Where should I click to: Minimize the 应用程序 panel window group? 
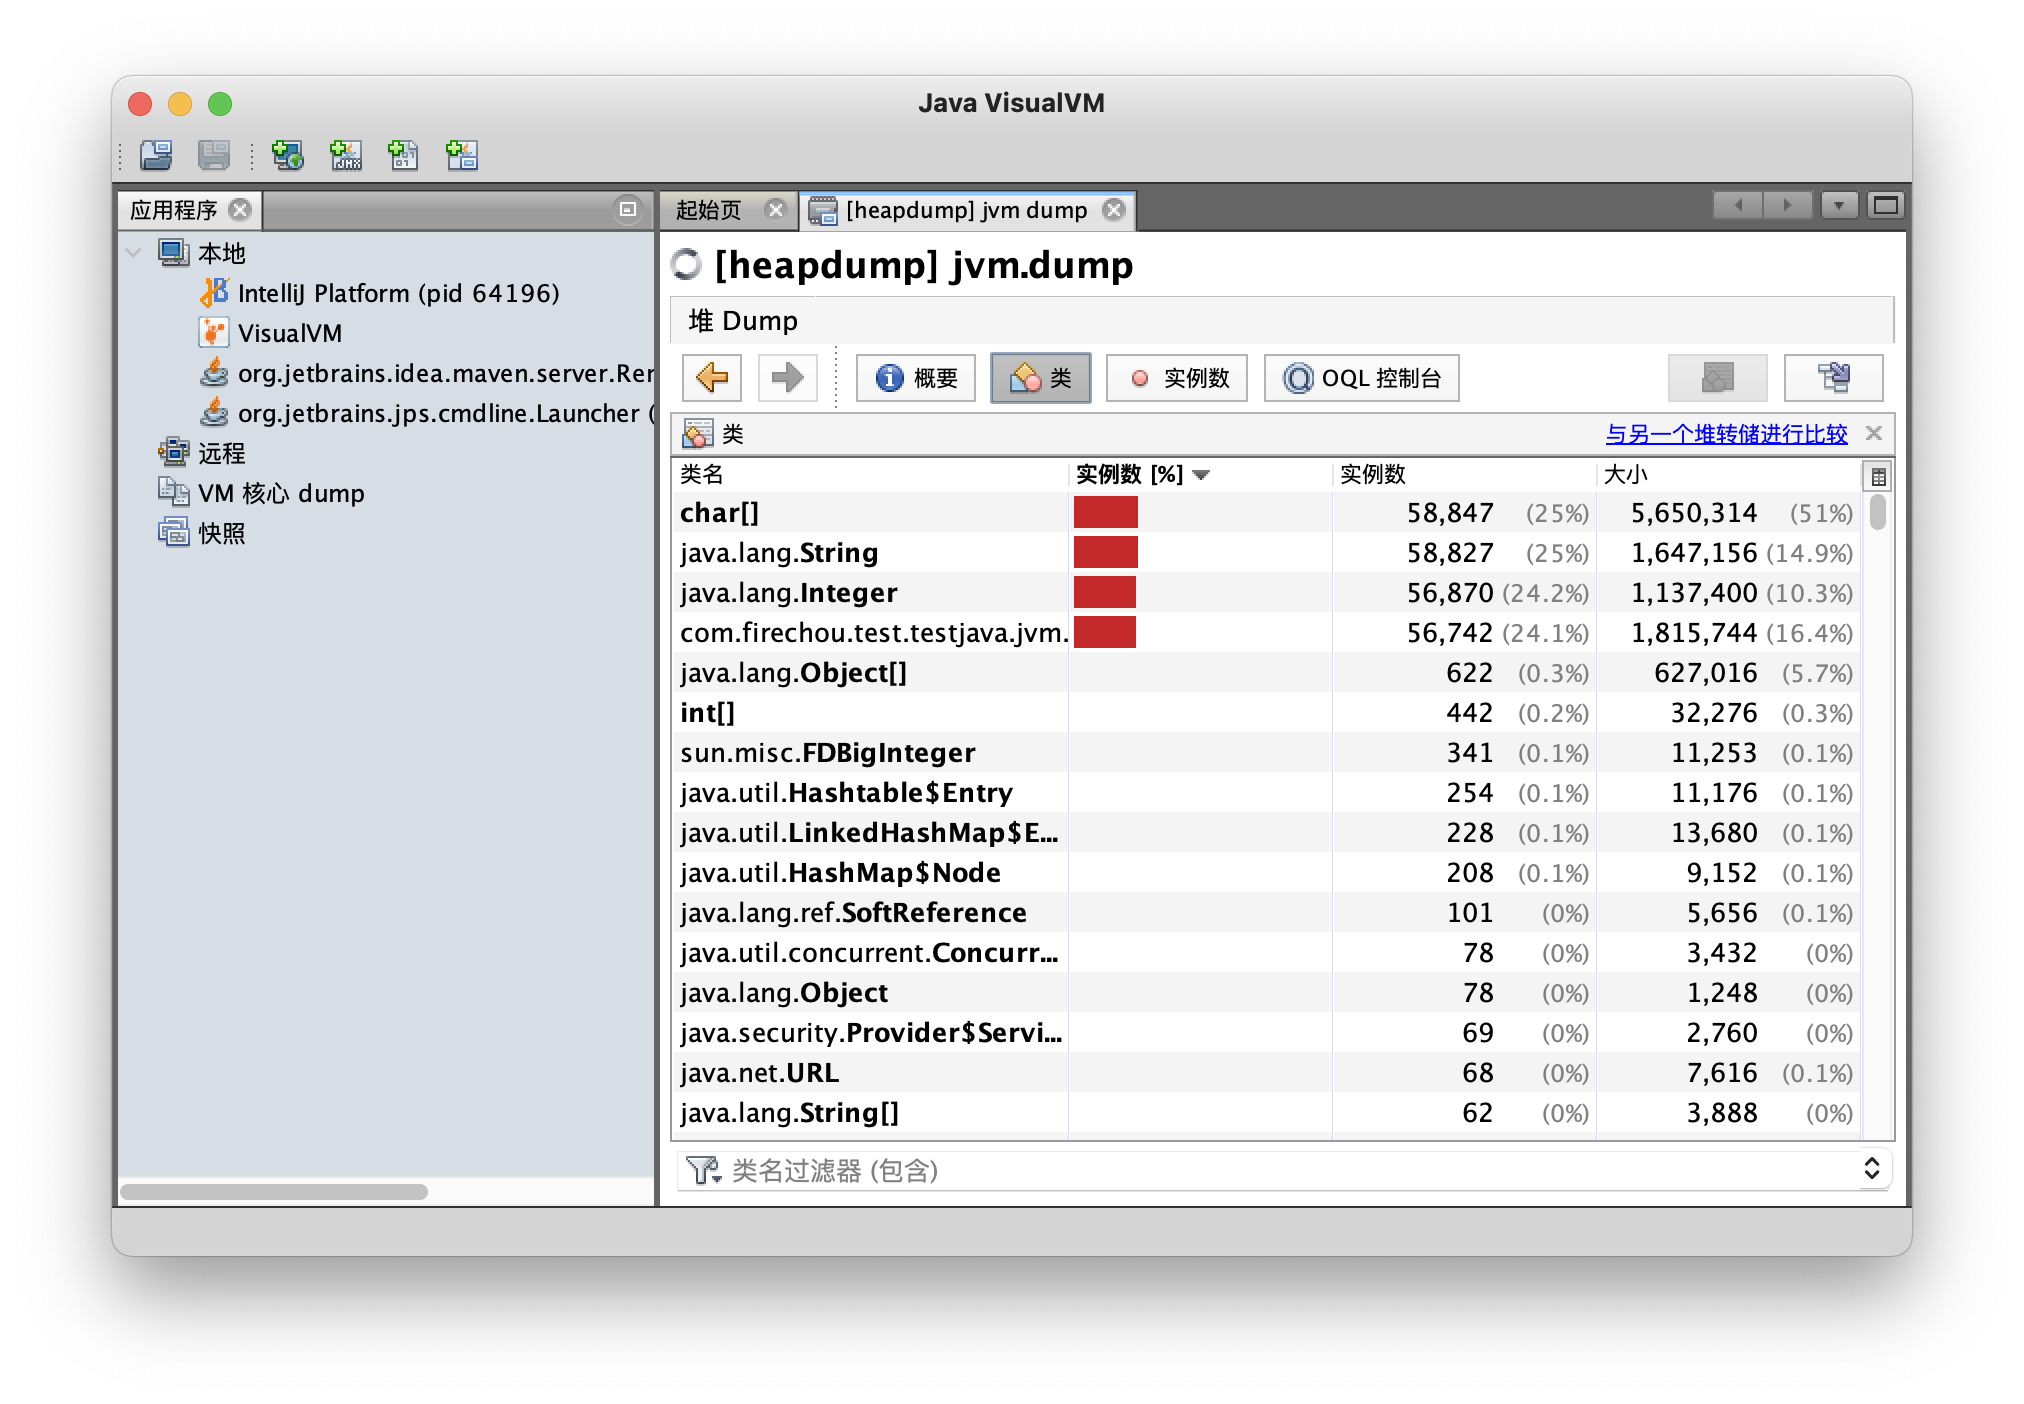tap(628, 209)
